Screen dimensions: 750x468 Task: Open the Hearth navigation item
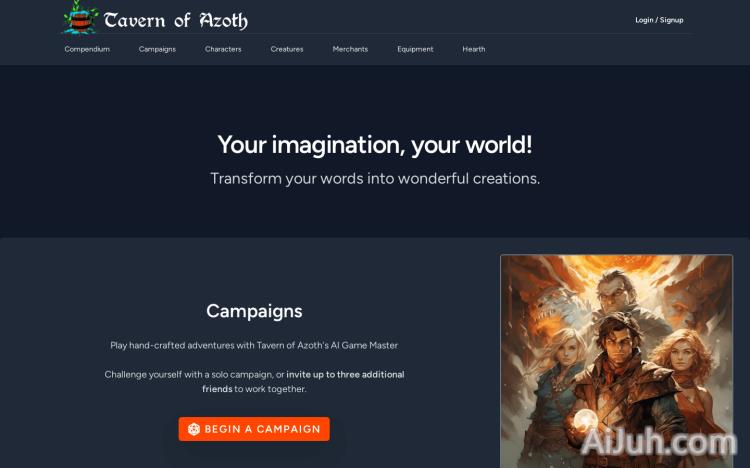pos(474,49)
